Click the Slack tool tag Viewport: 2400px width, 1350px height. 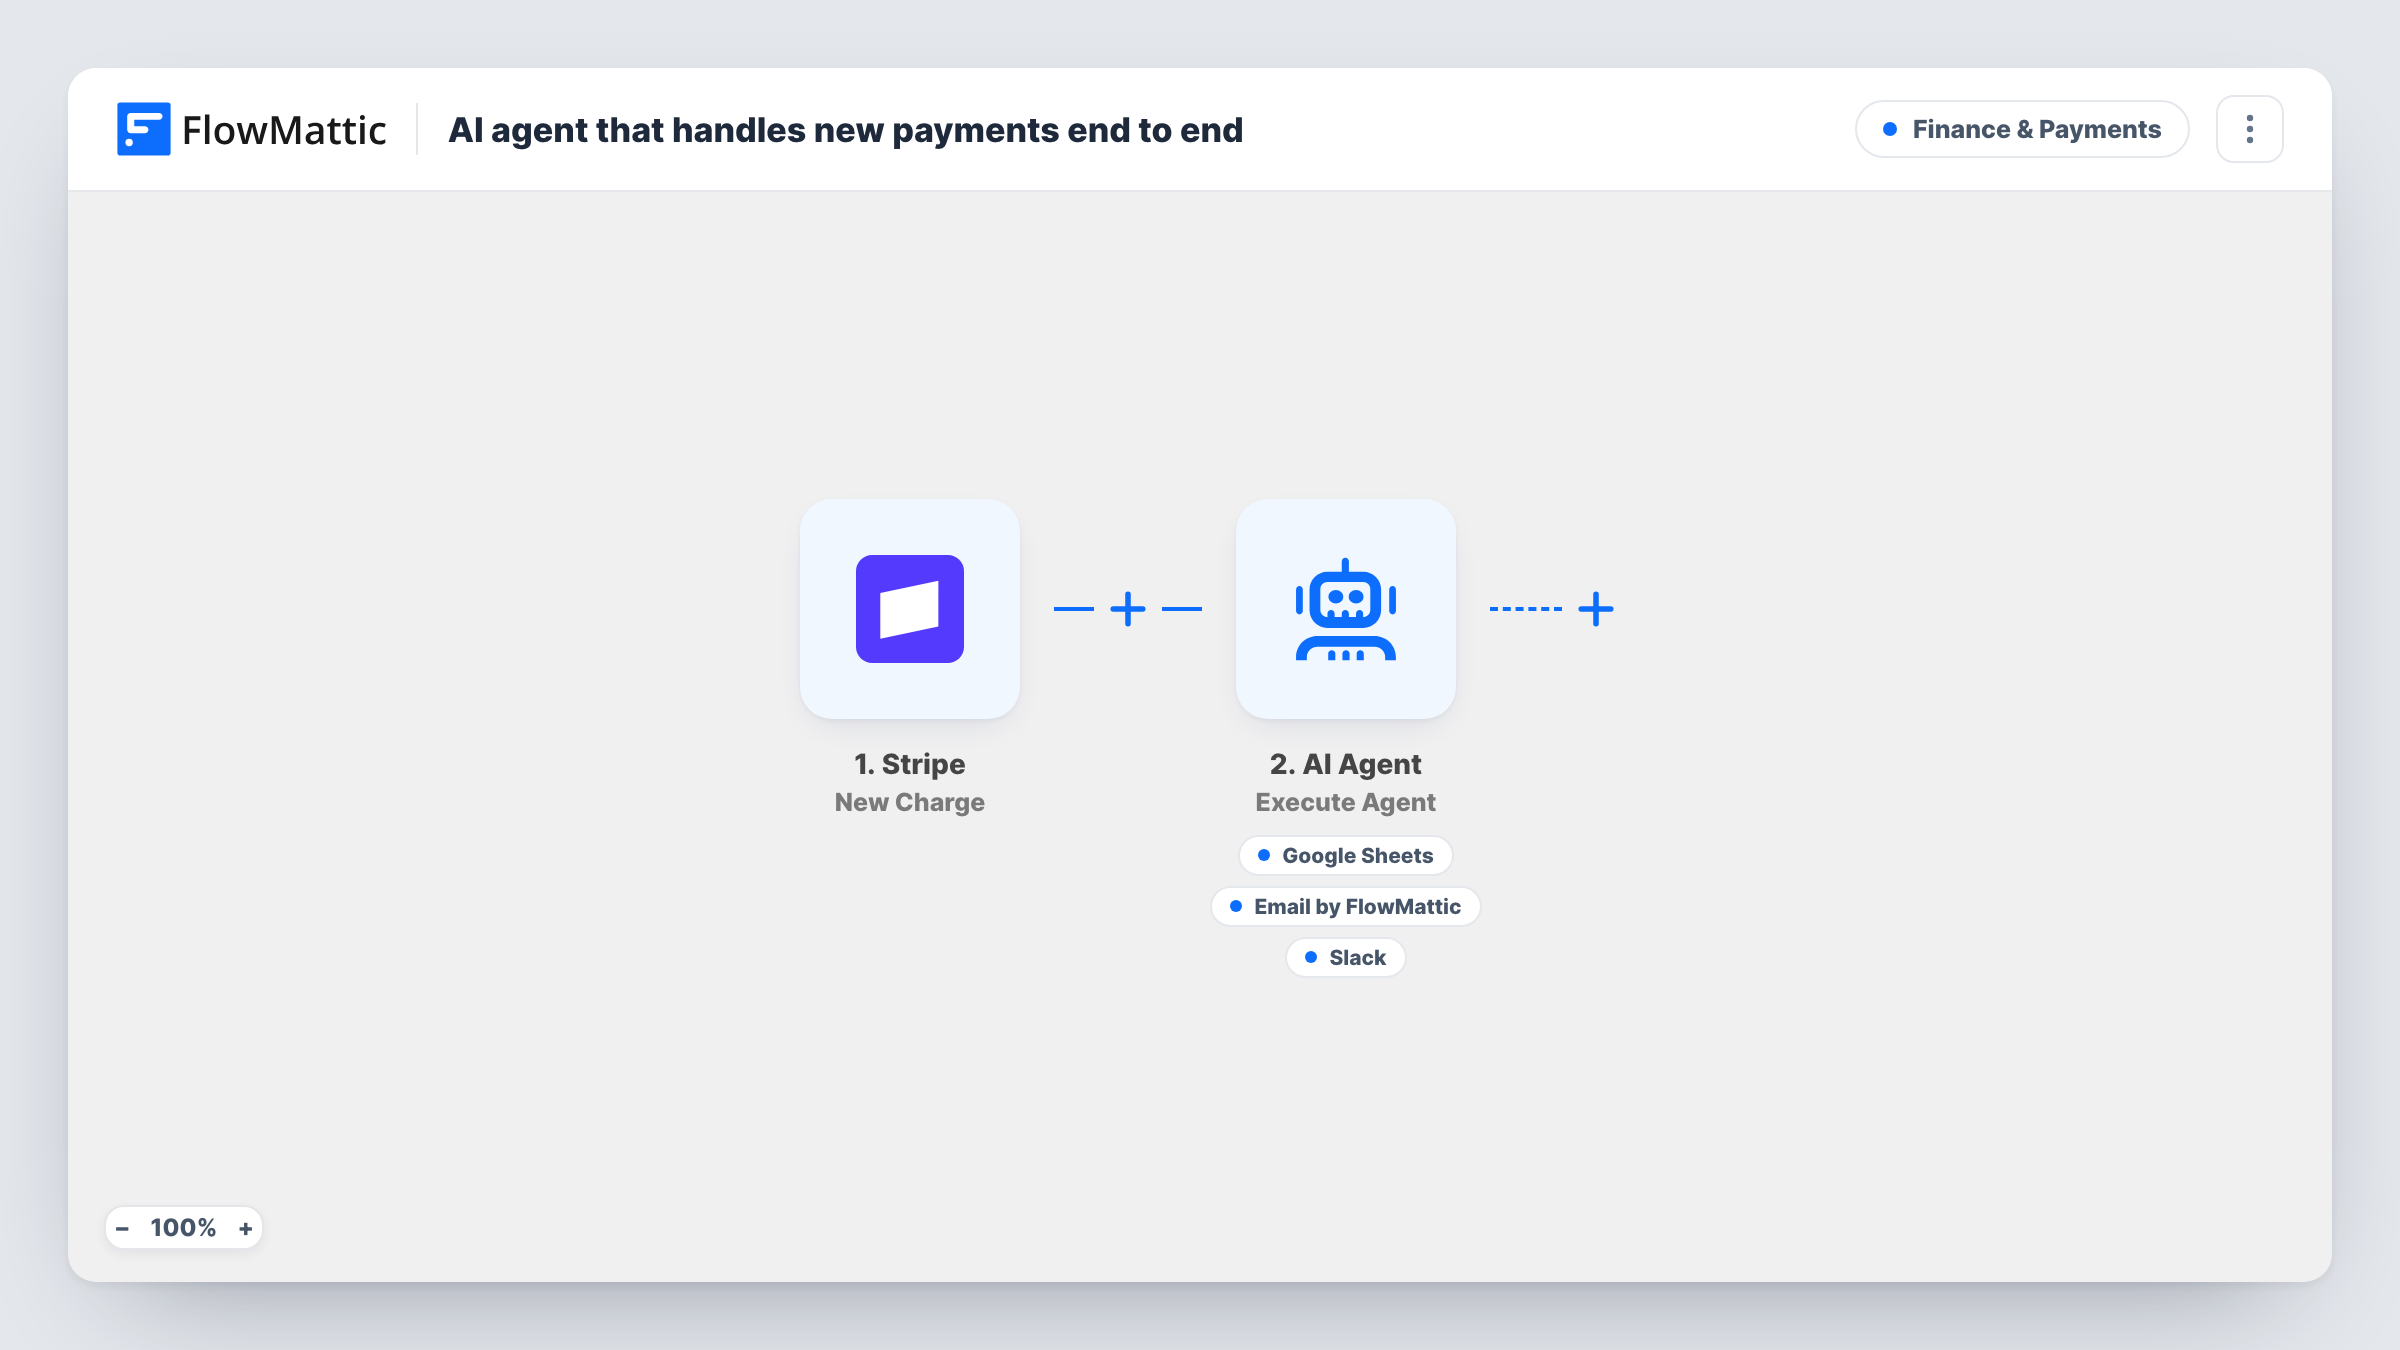[1345, 957]
